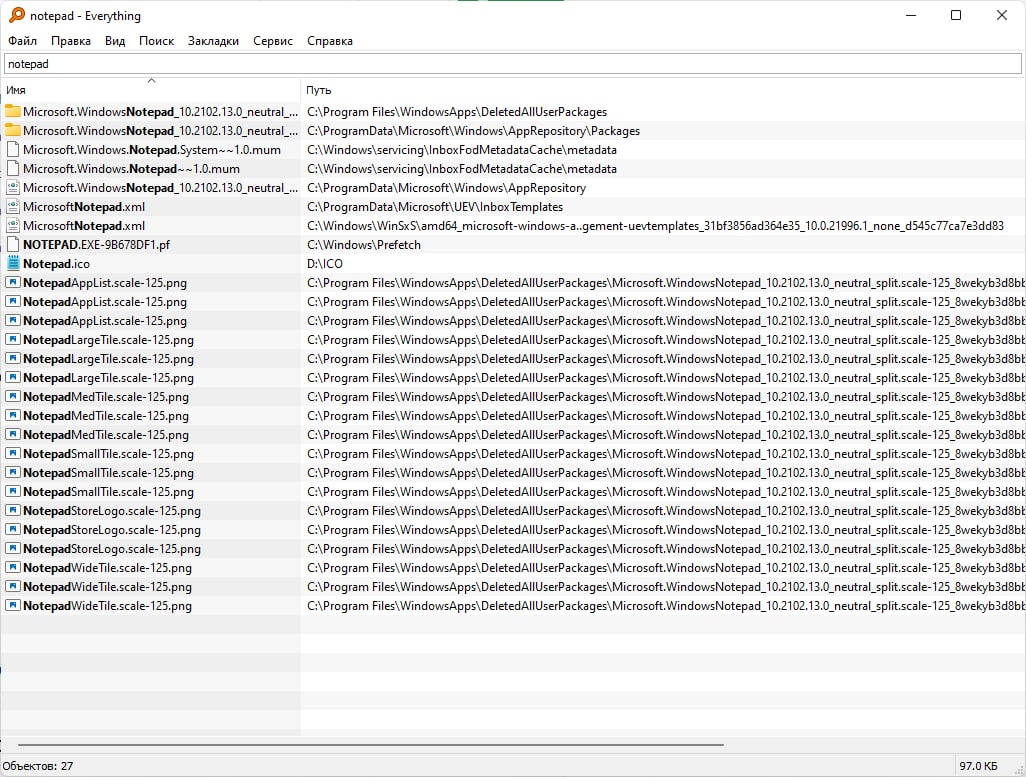Click the WinSxS amd64_microsoft-windows path cell

point(655,226)
